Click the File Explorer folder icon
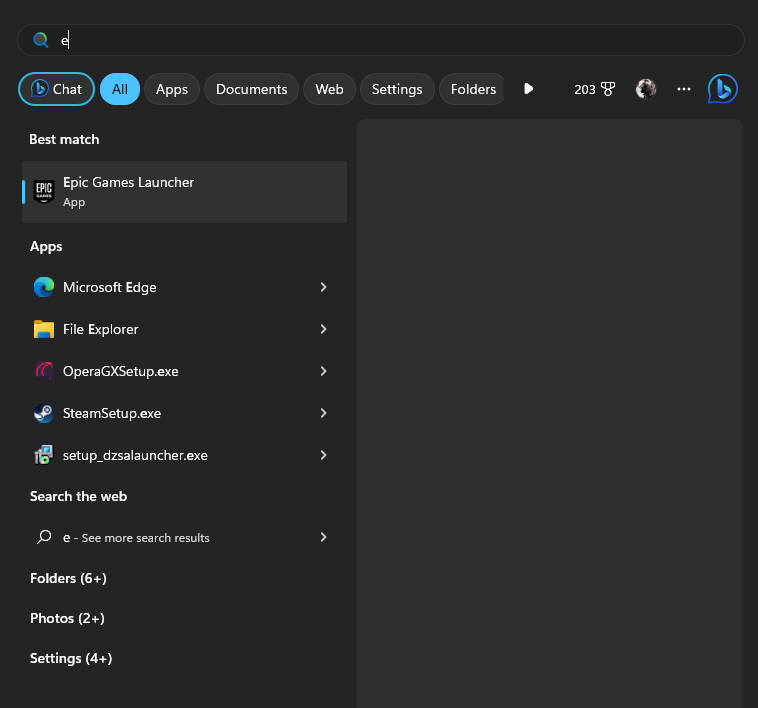Image resolution: width=758 pixels, height=708 pixels. 44,329
